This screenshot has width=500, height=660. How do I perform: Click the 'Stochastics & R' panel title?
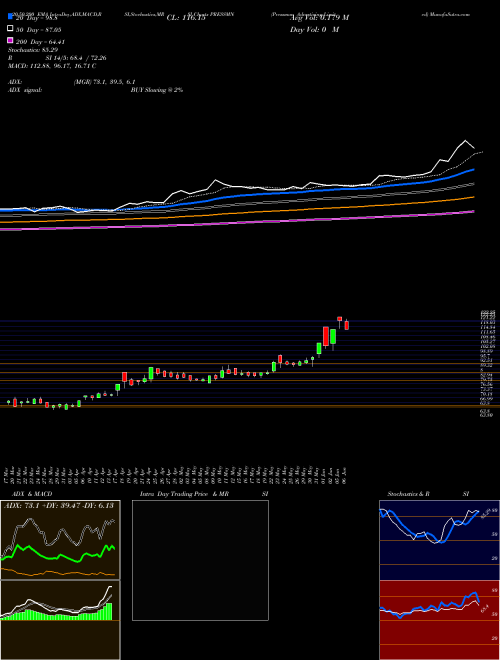coord(408,494)
